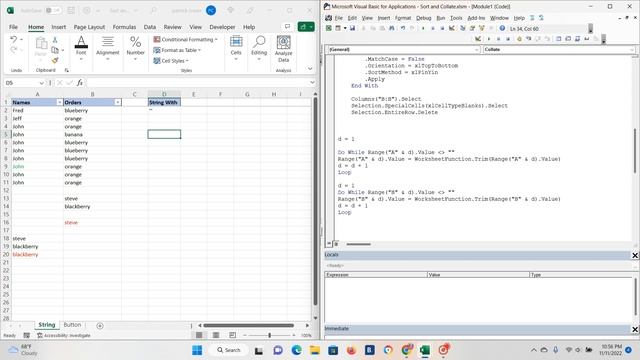Click the Break pause icon in VBA standard toolbar
Viewport: 640px width, 360px height.
click(x=433, y=28)
